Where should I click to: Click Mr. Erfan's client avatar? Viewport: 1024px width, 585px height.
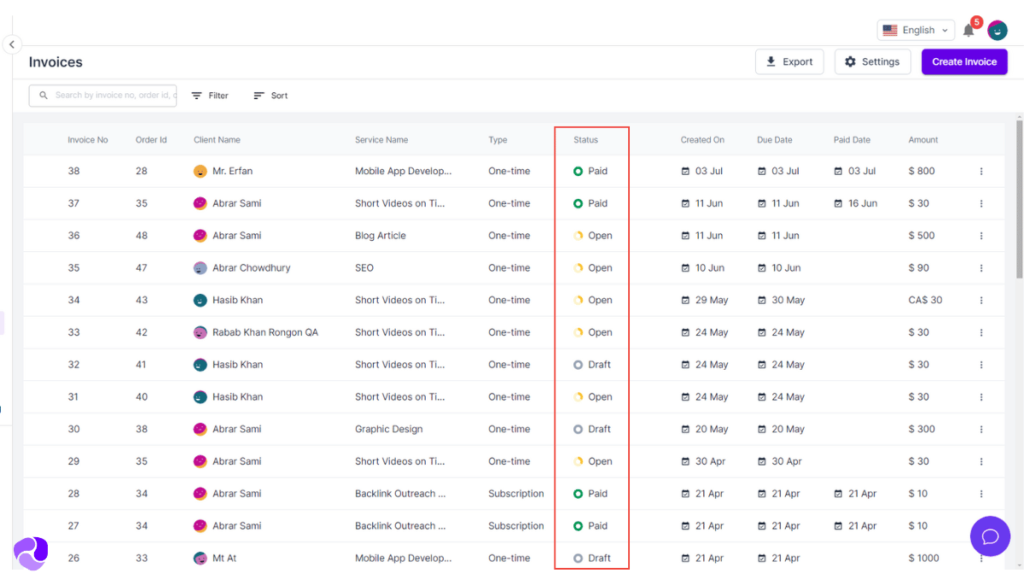[200, 171]
